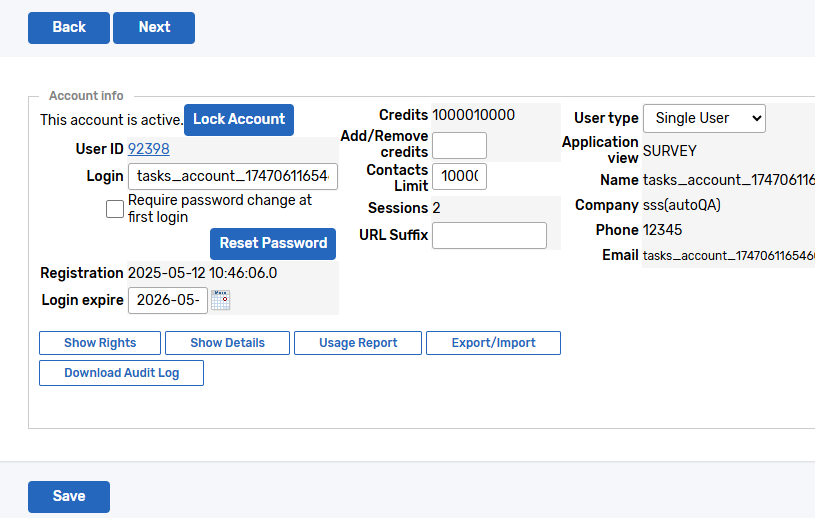This screenshot has height=518, width=815.
Task: Click the Email value text
Action: coord(728,256)
